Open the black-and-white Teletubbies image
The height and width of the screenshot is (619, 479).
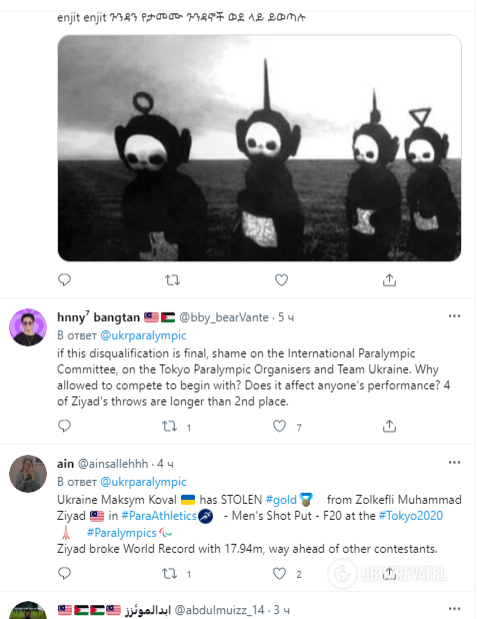tap(259, 148)
